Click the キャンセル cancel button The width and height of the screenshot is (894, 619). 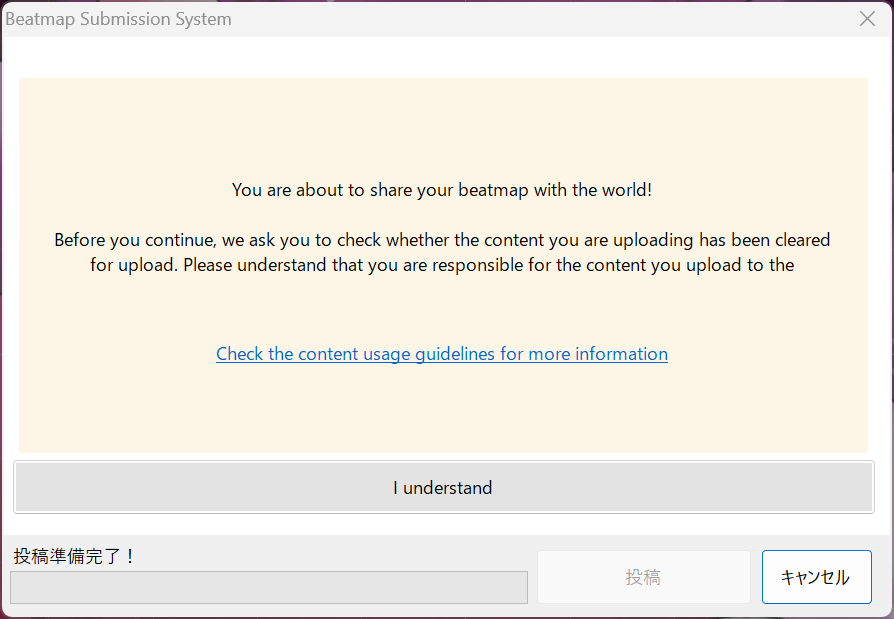tap(816, 577)
